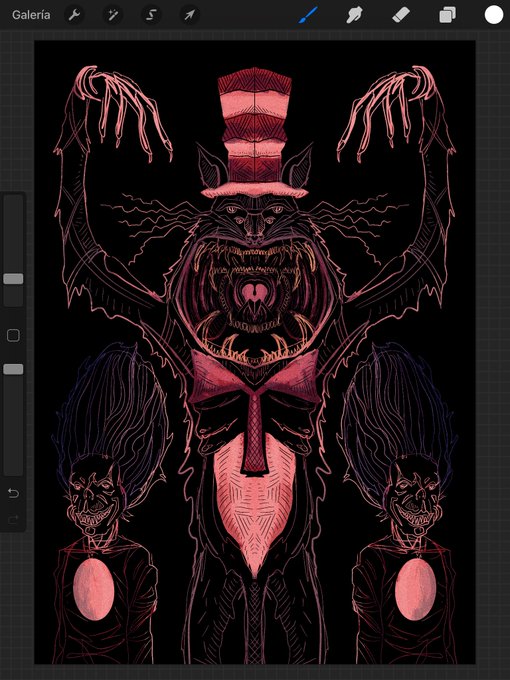510x680 pixels.
Task: Open the Actions wrench menu
Action: pos(74,16)
